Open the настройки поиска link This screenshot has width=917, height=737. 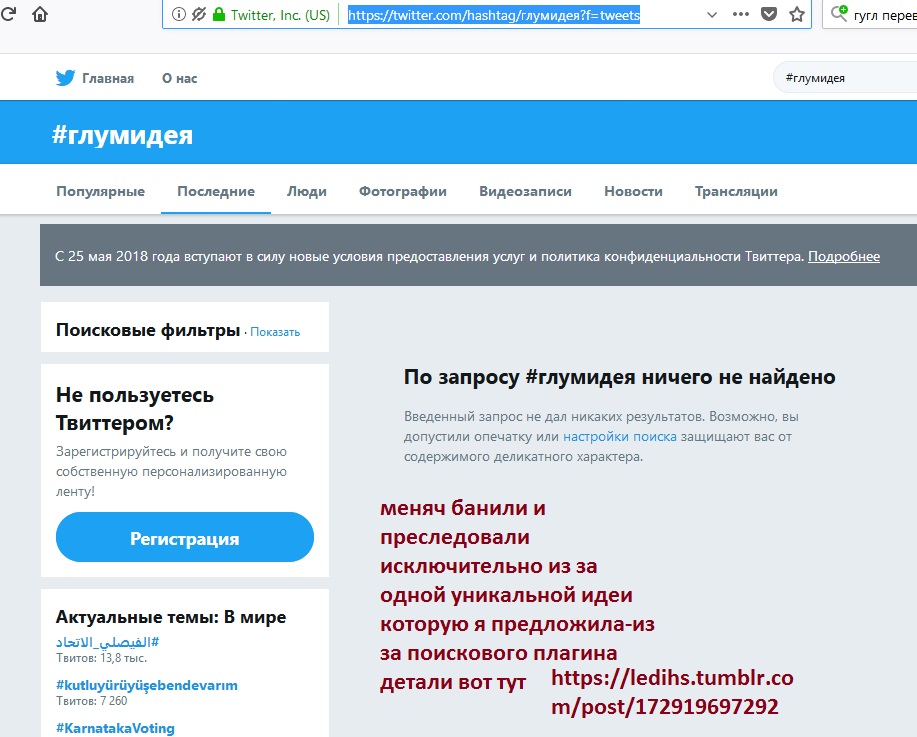(x=619, y=436)
